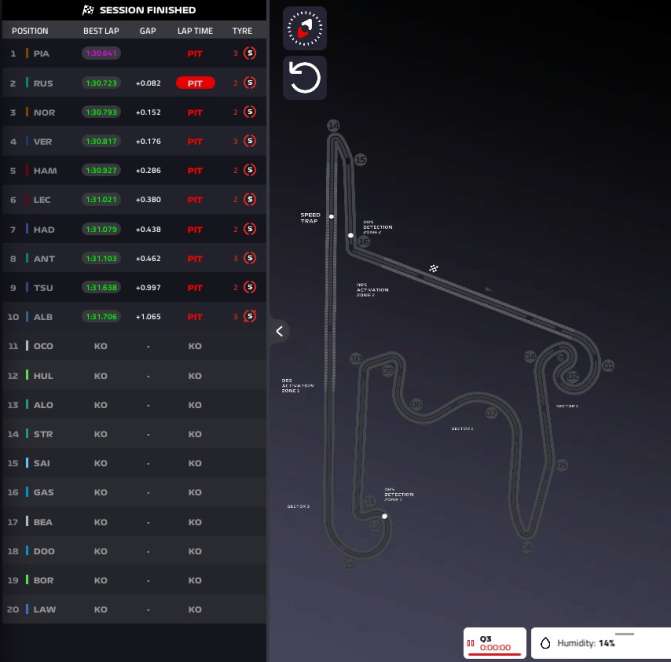Click ALB's soft tyre icon
Image resolution: width=671 pixels, height=662 pixels.
[250, 316]
